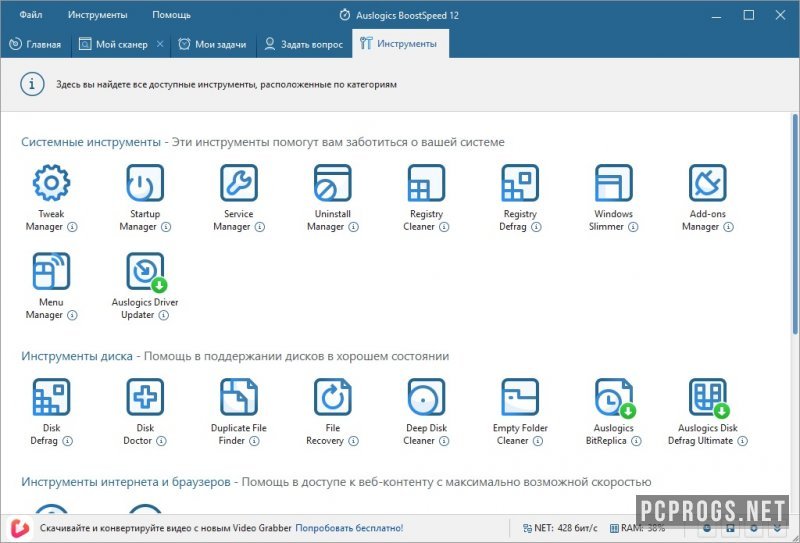Select the active Инструменты tab
Image resolution: width=800 pixels, height=543 pixels.
tap(399, 44)
